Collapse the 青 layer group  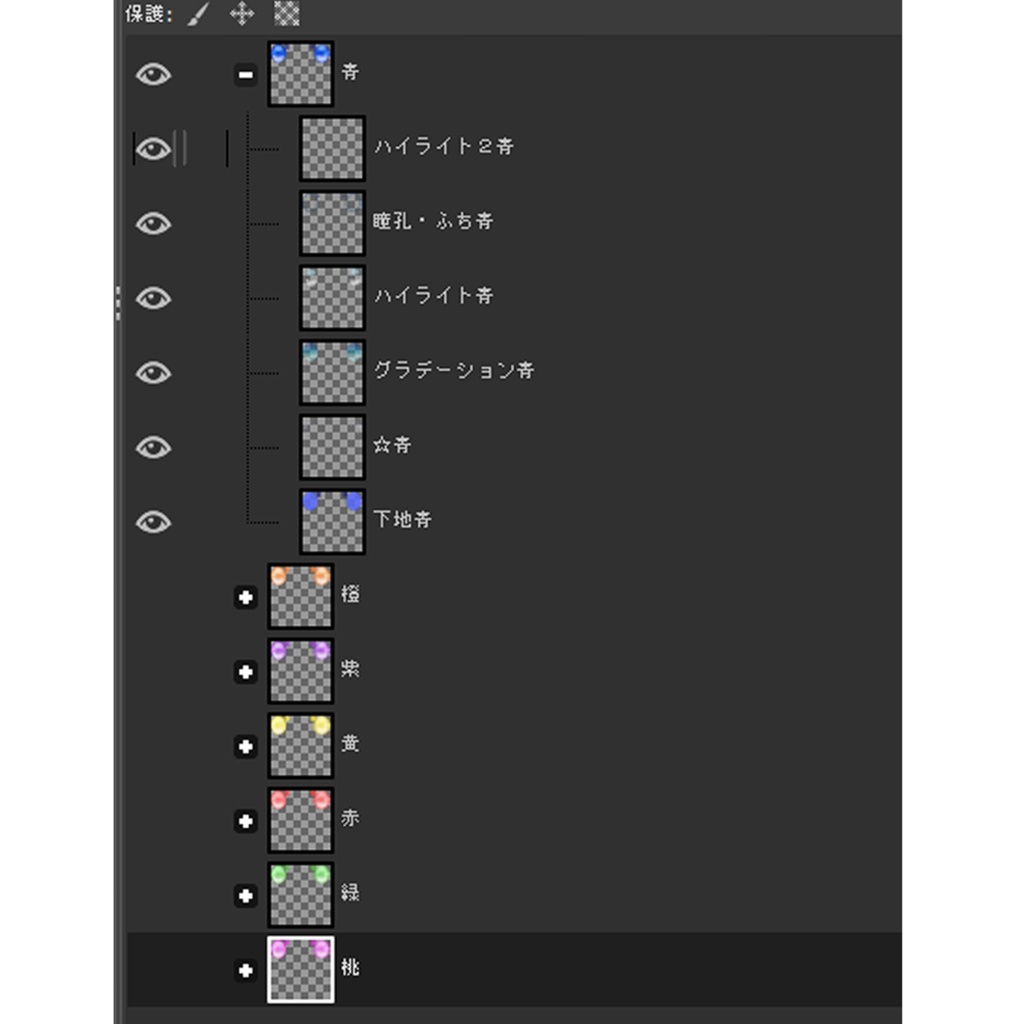pyautogui.click(x=245, y=74)
